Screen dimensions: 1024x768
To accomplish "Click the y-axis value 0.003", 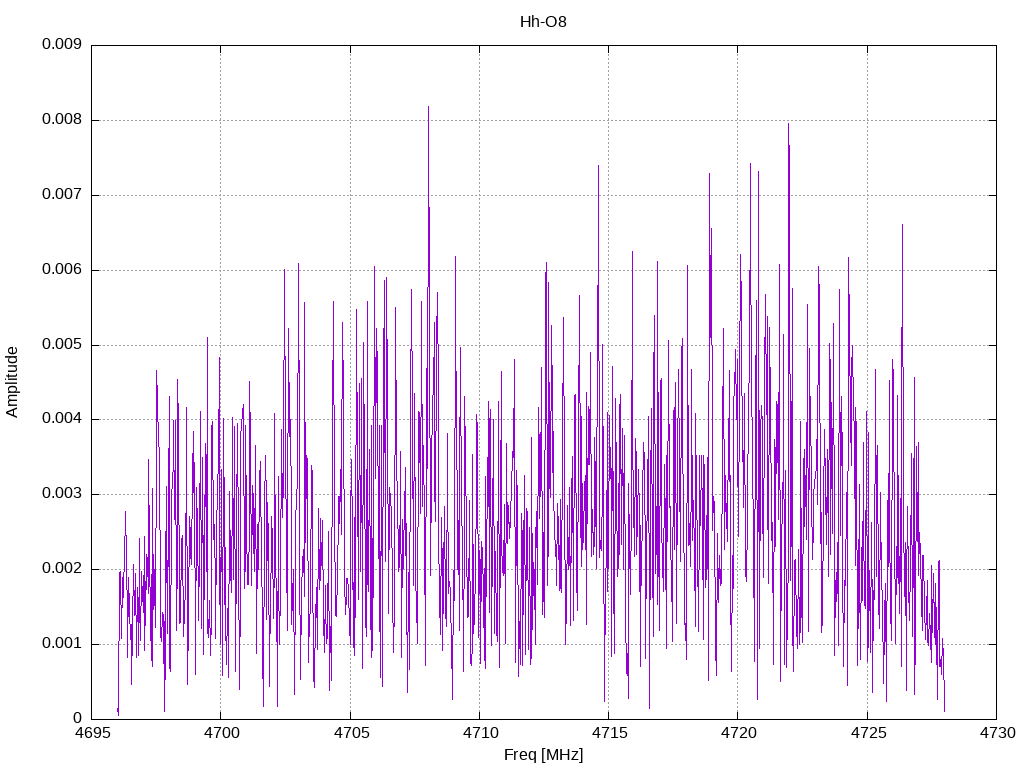I will pyautogui.click(x=62, y=494).
